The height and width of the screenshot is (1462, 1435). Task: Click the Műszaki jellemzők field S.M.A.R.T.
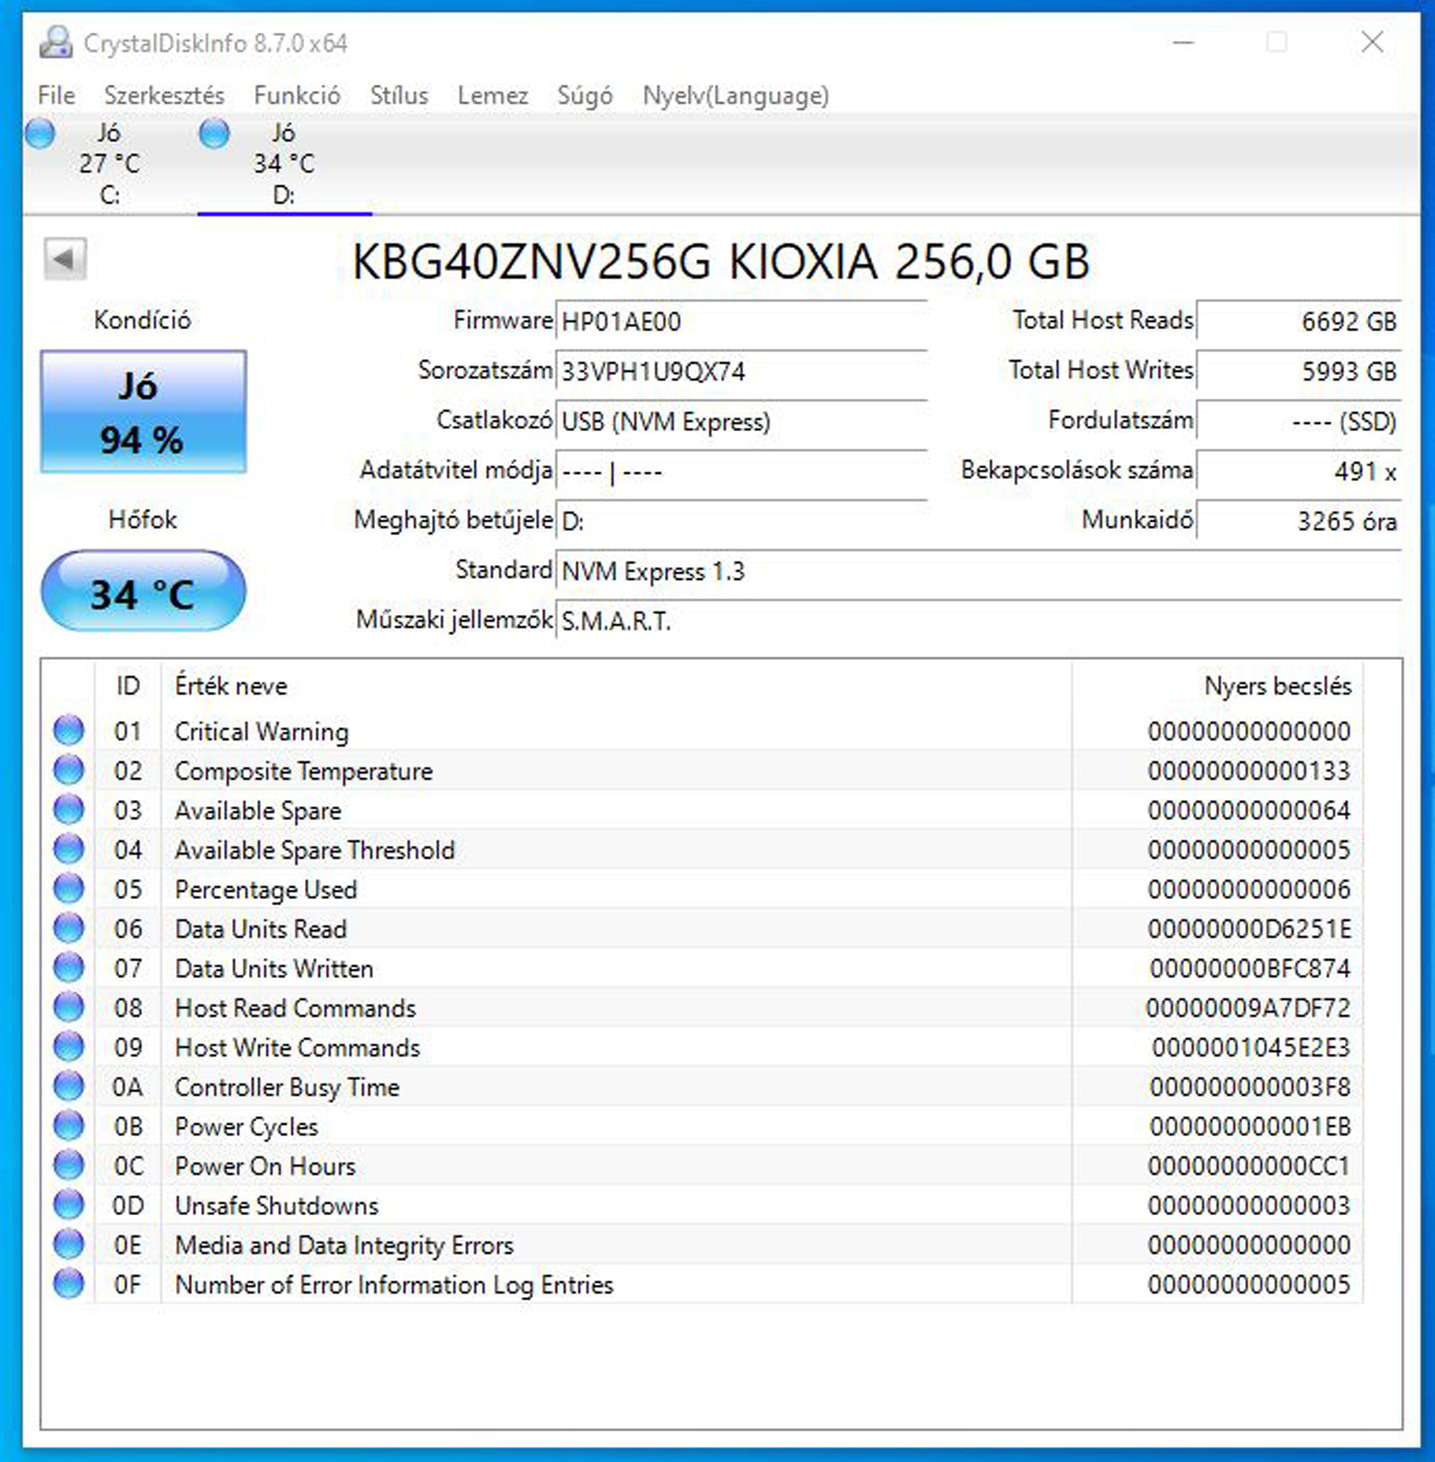pos(978,621)
